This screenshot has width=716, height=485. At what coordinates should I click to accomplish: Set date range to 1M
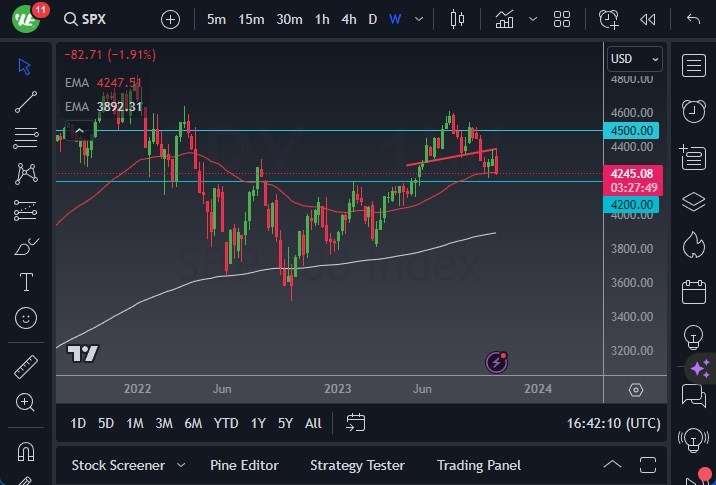pyautogui.click(x=135, y=423)
